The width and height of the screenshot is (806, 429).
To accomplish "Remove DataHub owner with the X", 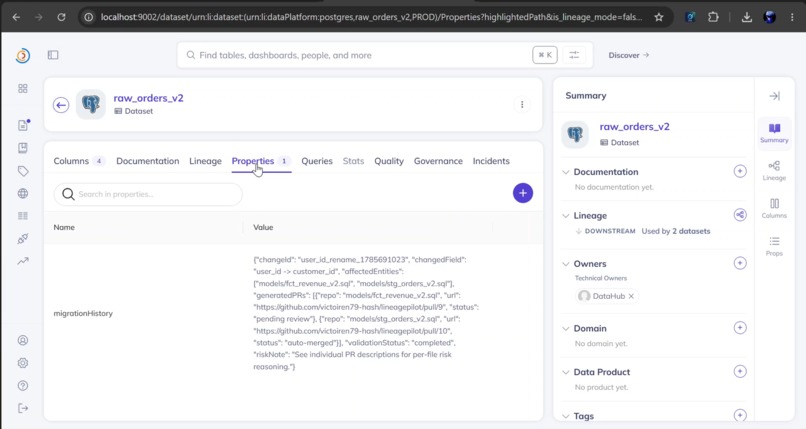I will click(x=631, y=296).
